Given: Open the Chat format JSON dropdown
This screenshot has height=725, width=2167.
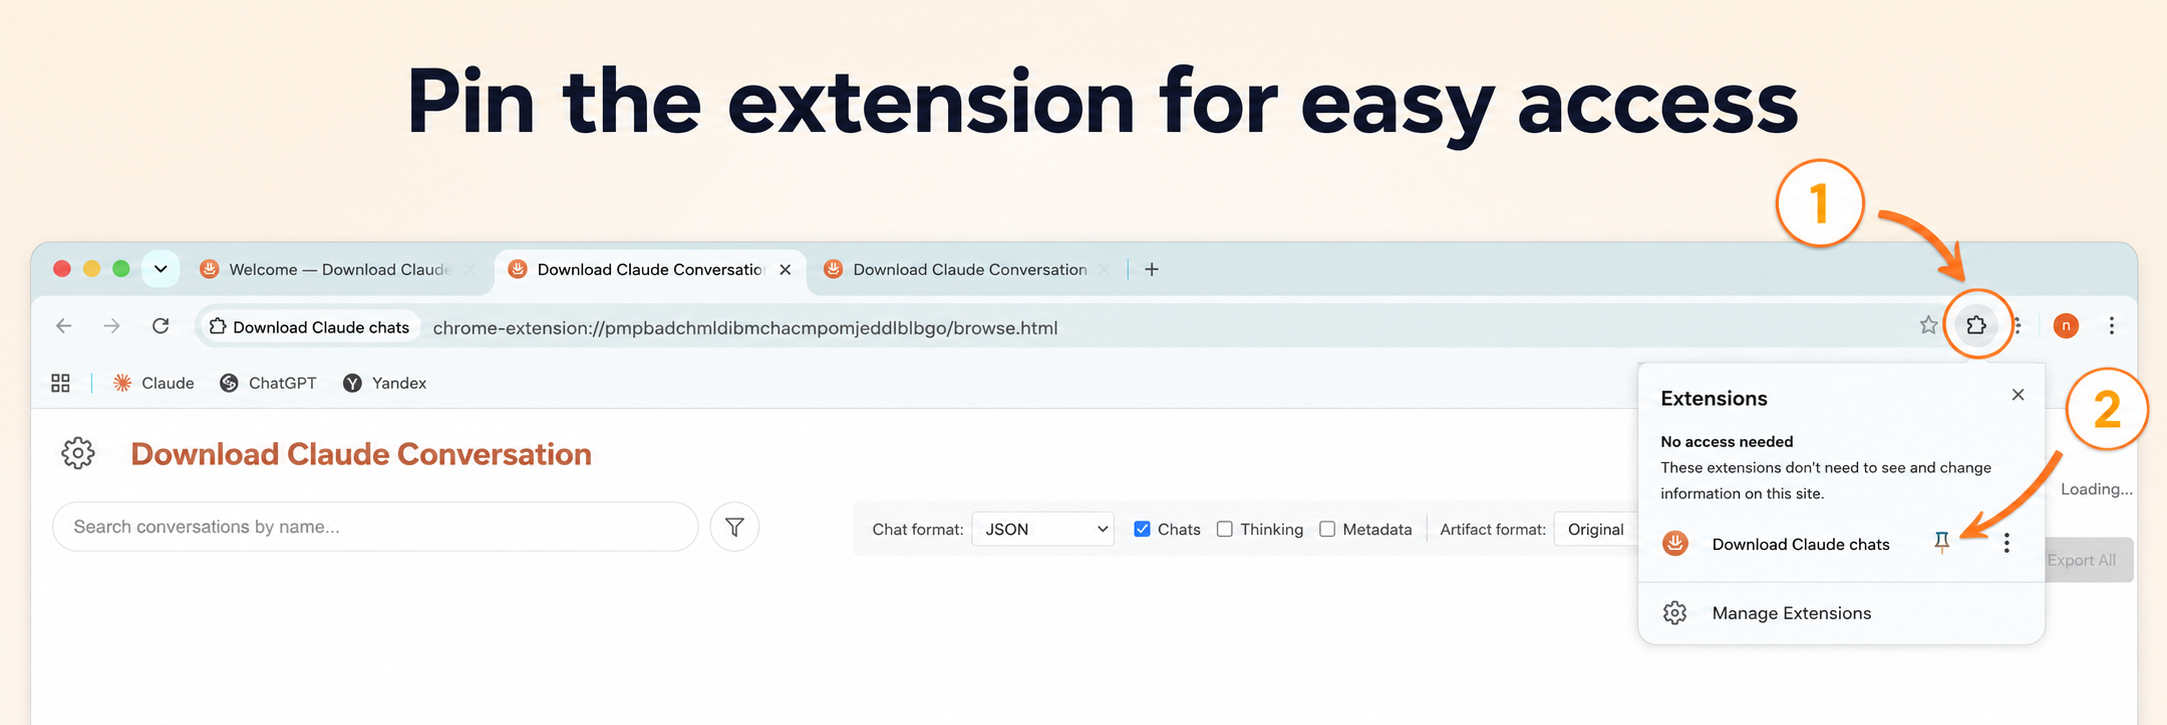Looking at the screenshot, I should [x=1043, y=529].
